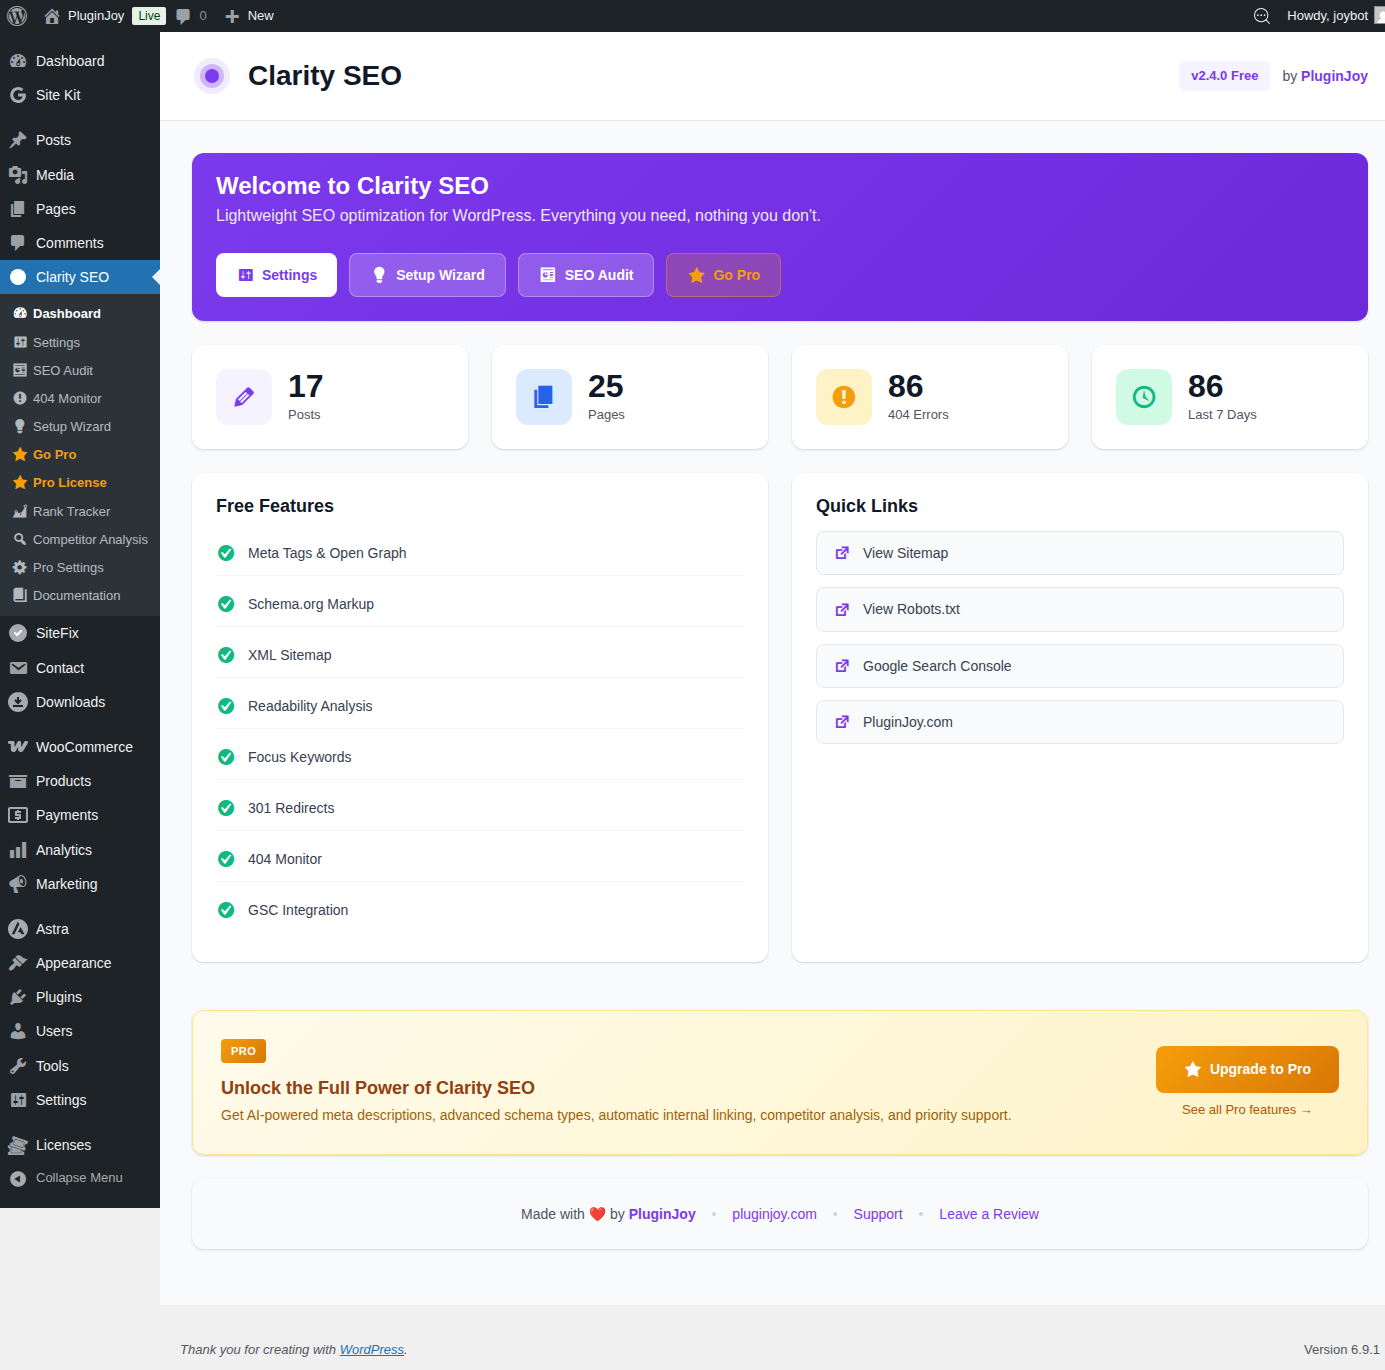Image resolution: width=1385 pixels, height=1370 pixels.
Task: Click the Upgrade to Pro button
Action: pos(1247,1069)
